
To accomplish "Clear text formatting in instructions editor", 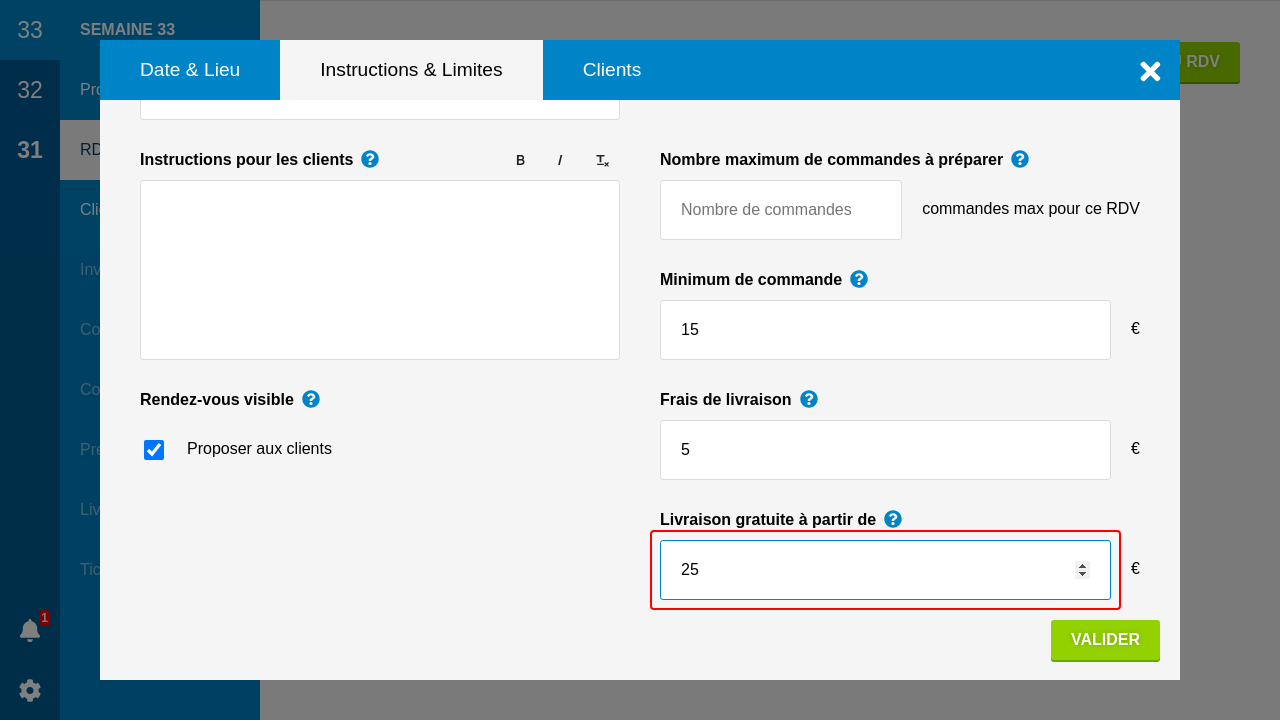I will [x=602, y=160].
